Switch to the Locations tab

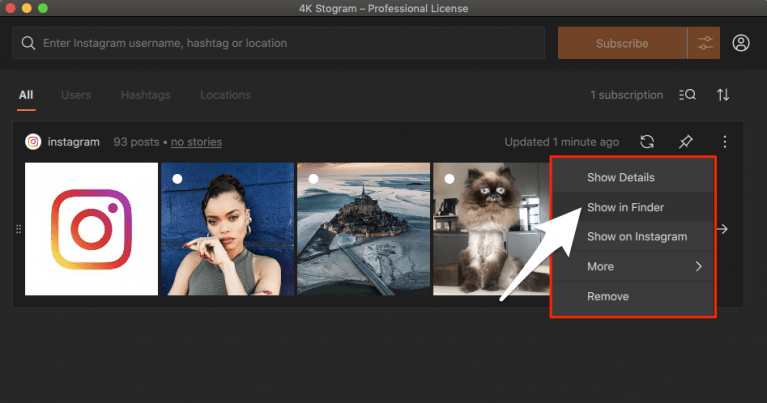tap(225, 95)
